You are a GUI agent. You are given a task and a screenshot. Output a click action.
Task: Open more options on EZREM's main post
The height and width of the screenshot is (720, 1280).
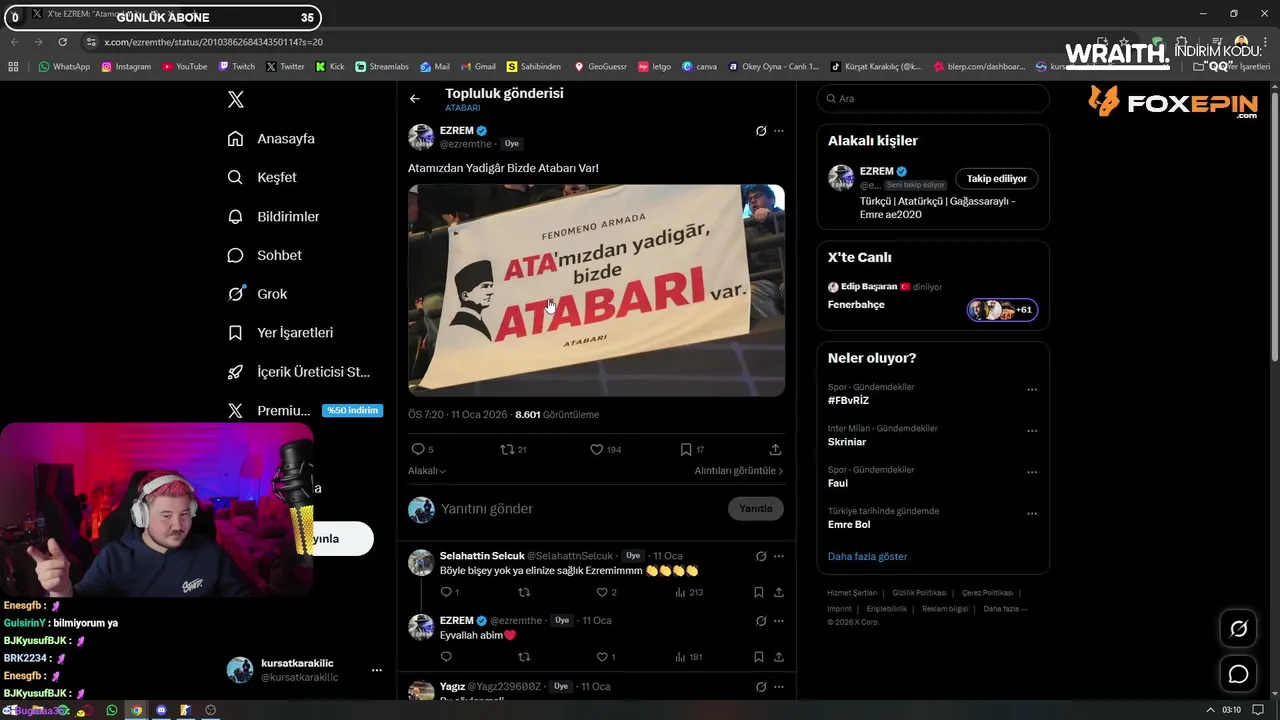779,131
